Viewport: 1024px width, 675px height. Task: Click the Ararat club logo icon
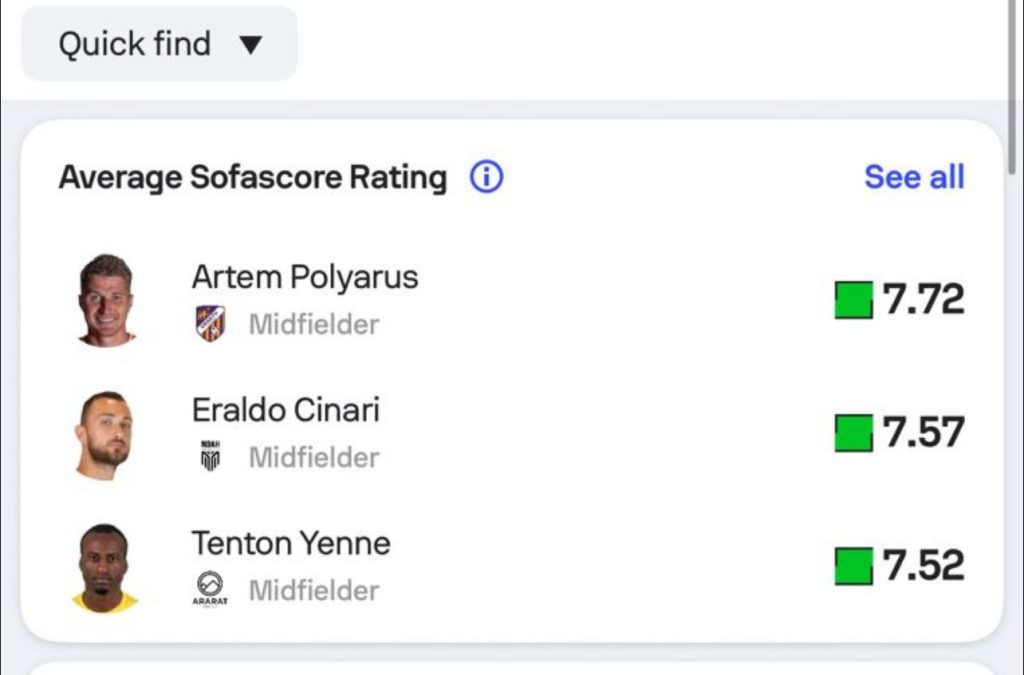210,589
